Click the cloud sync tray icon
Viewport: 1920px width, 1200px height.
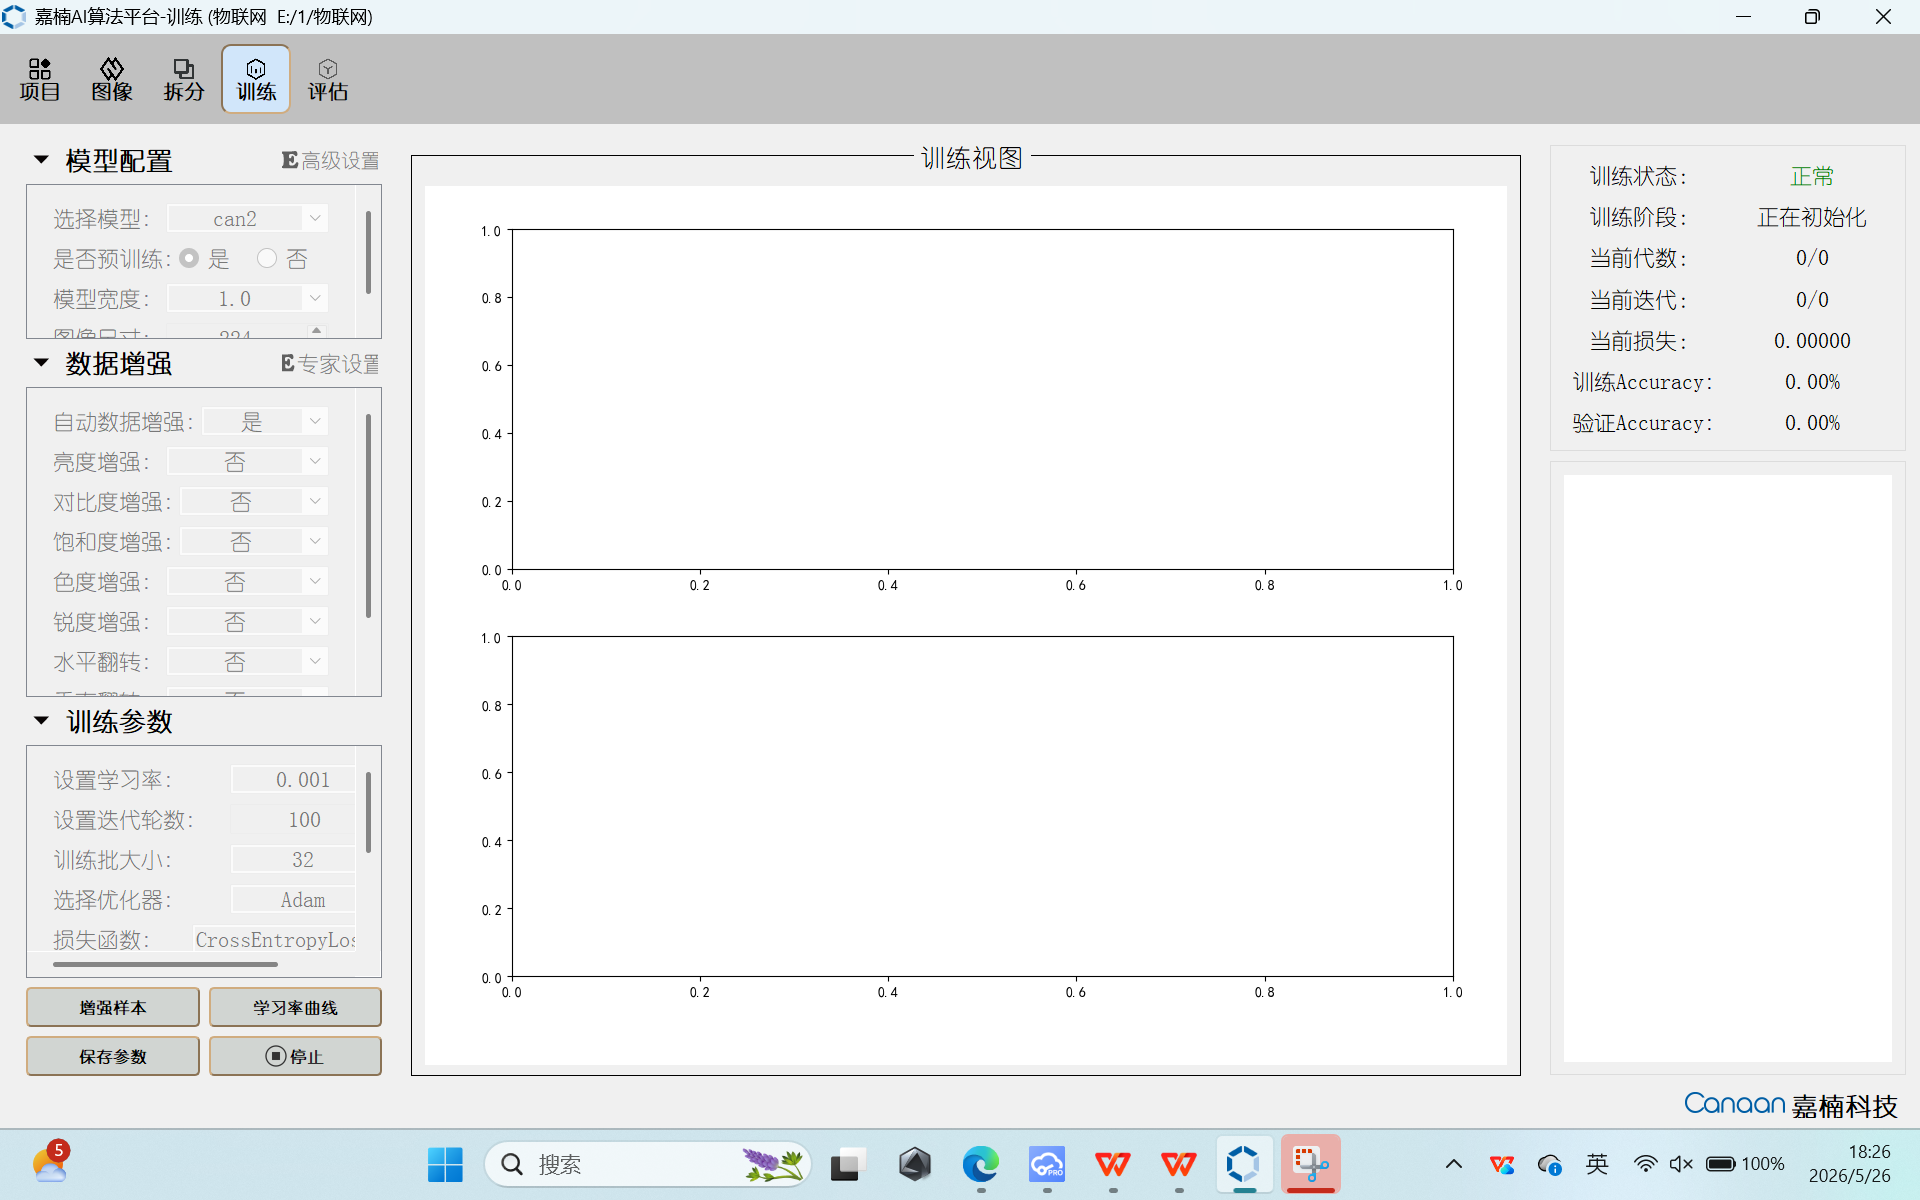point(1550,1164)
